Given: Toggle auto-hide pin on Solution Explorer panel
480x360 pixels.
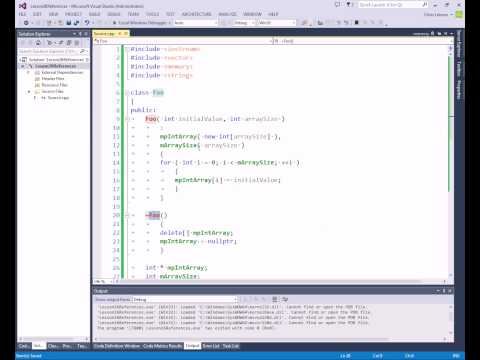Looking at the screenshot, I should [x=80, y=34].
